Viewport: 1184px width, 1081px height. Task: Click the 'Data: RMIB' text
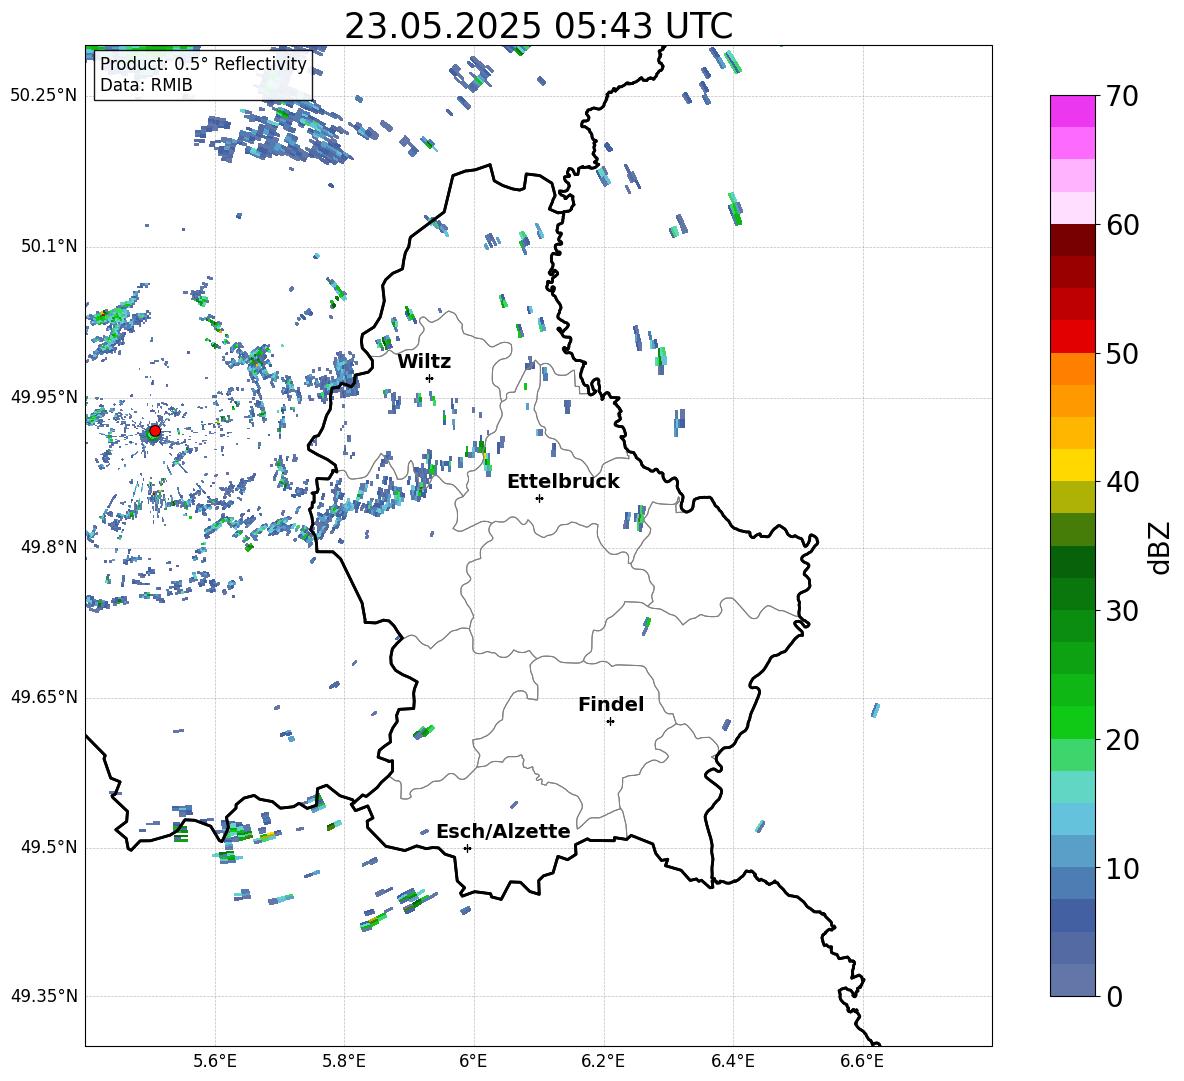(146, 85)
